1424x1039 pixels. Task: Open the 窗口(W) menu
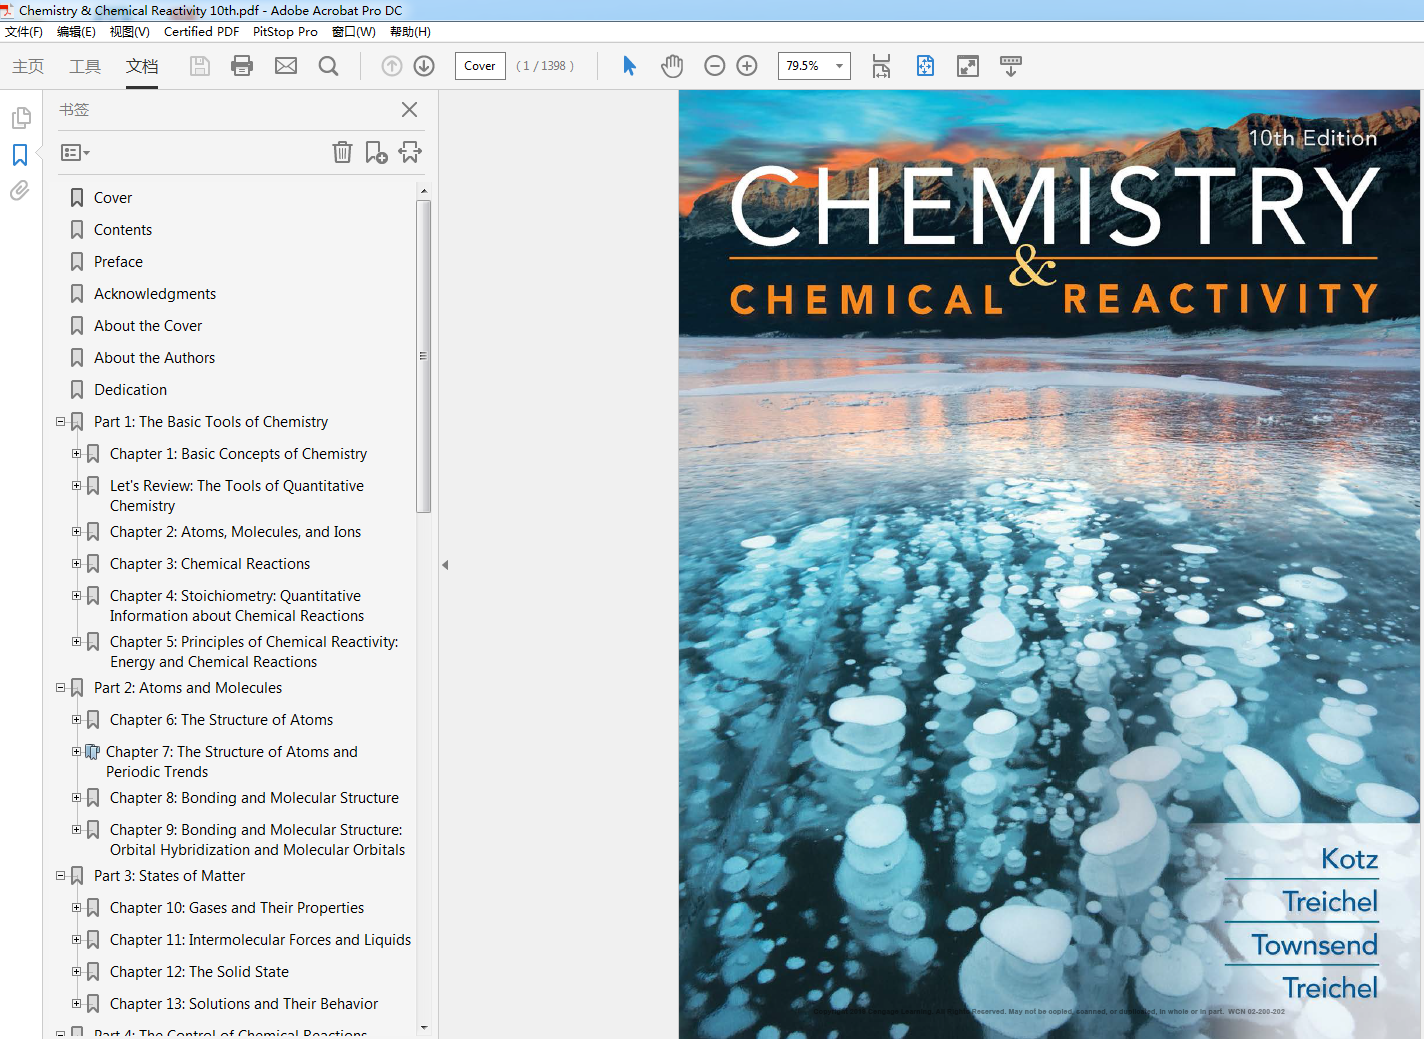click(354, 32)
